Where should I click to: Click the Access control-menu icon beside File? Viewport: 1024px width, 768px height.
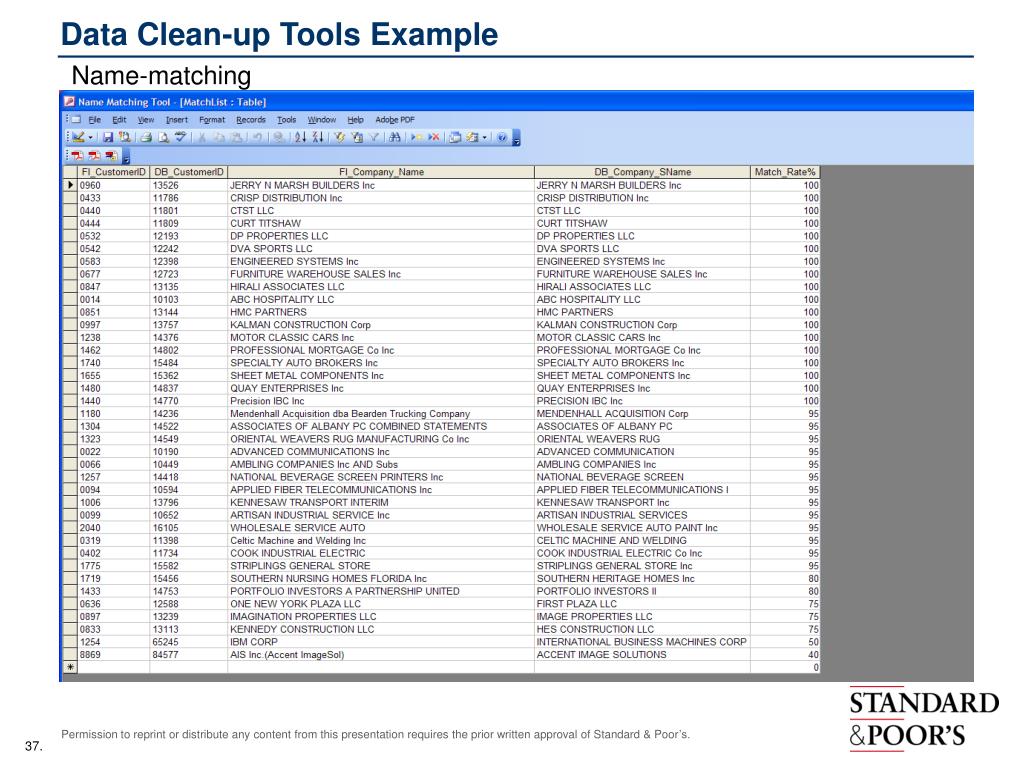tap(76, 120)
